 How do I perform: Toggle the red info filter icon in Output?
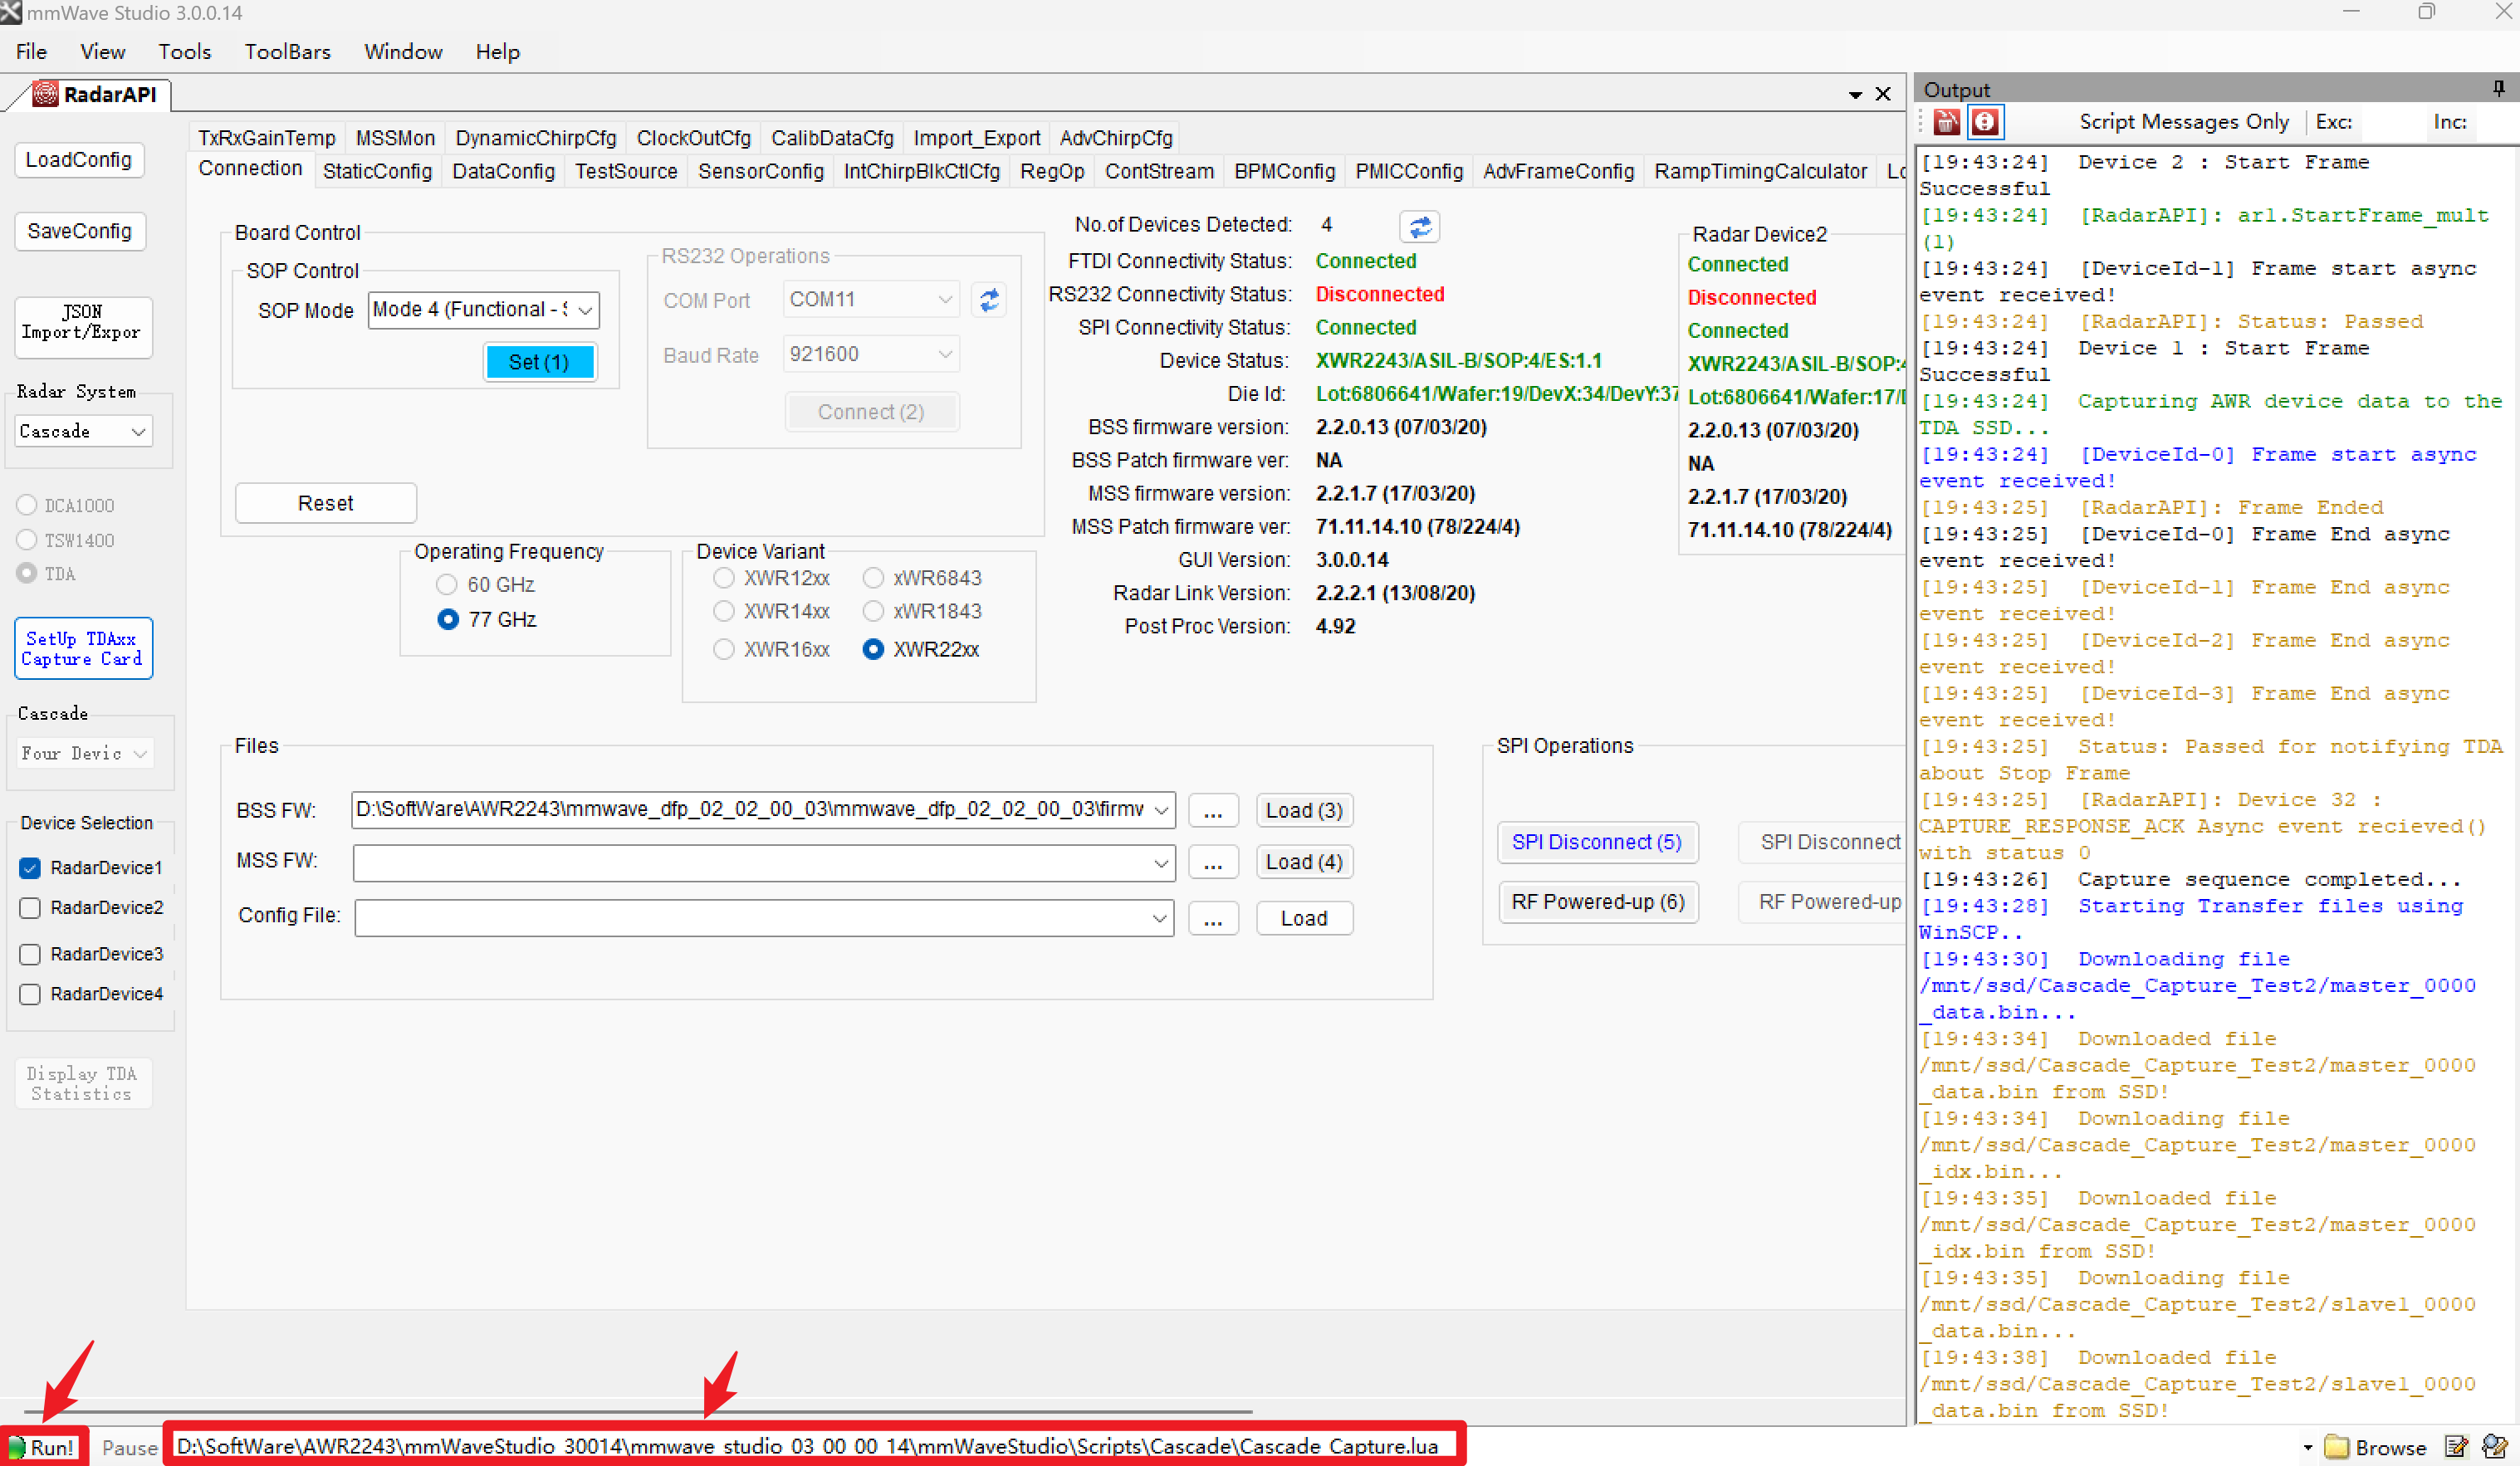click(x=1985, y=122)
